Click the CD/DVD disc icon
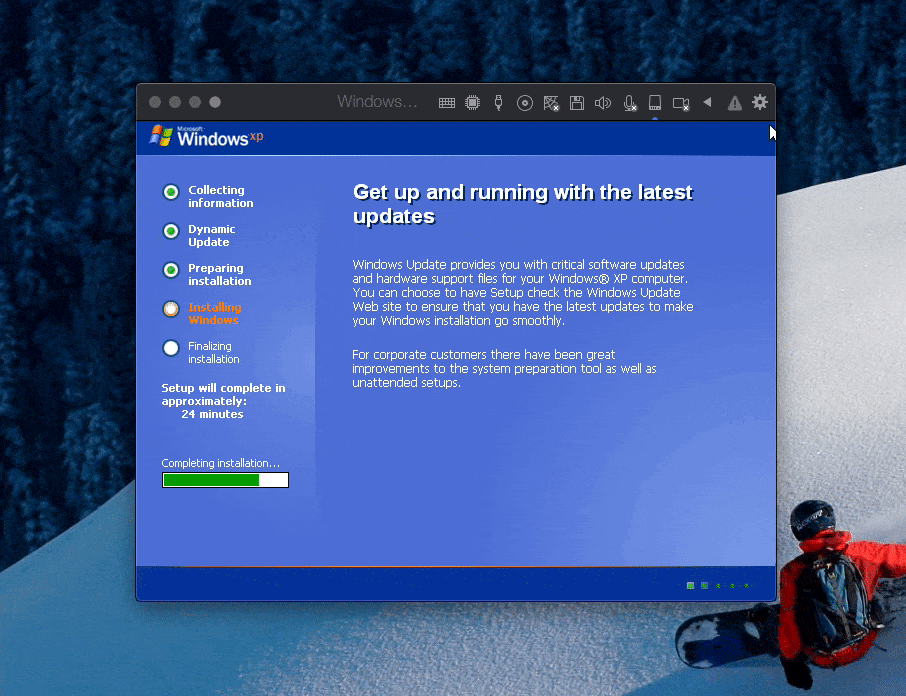906x696 pixels. click(x=525, y=103)
